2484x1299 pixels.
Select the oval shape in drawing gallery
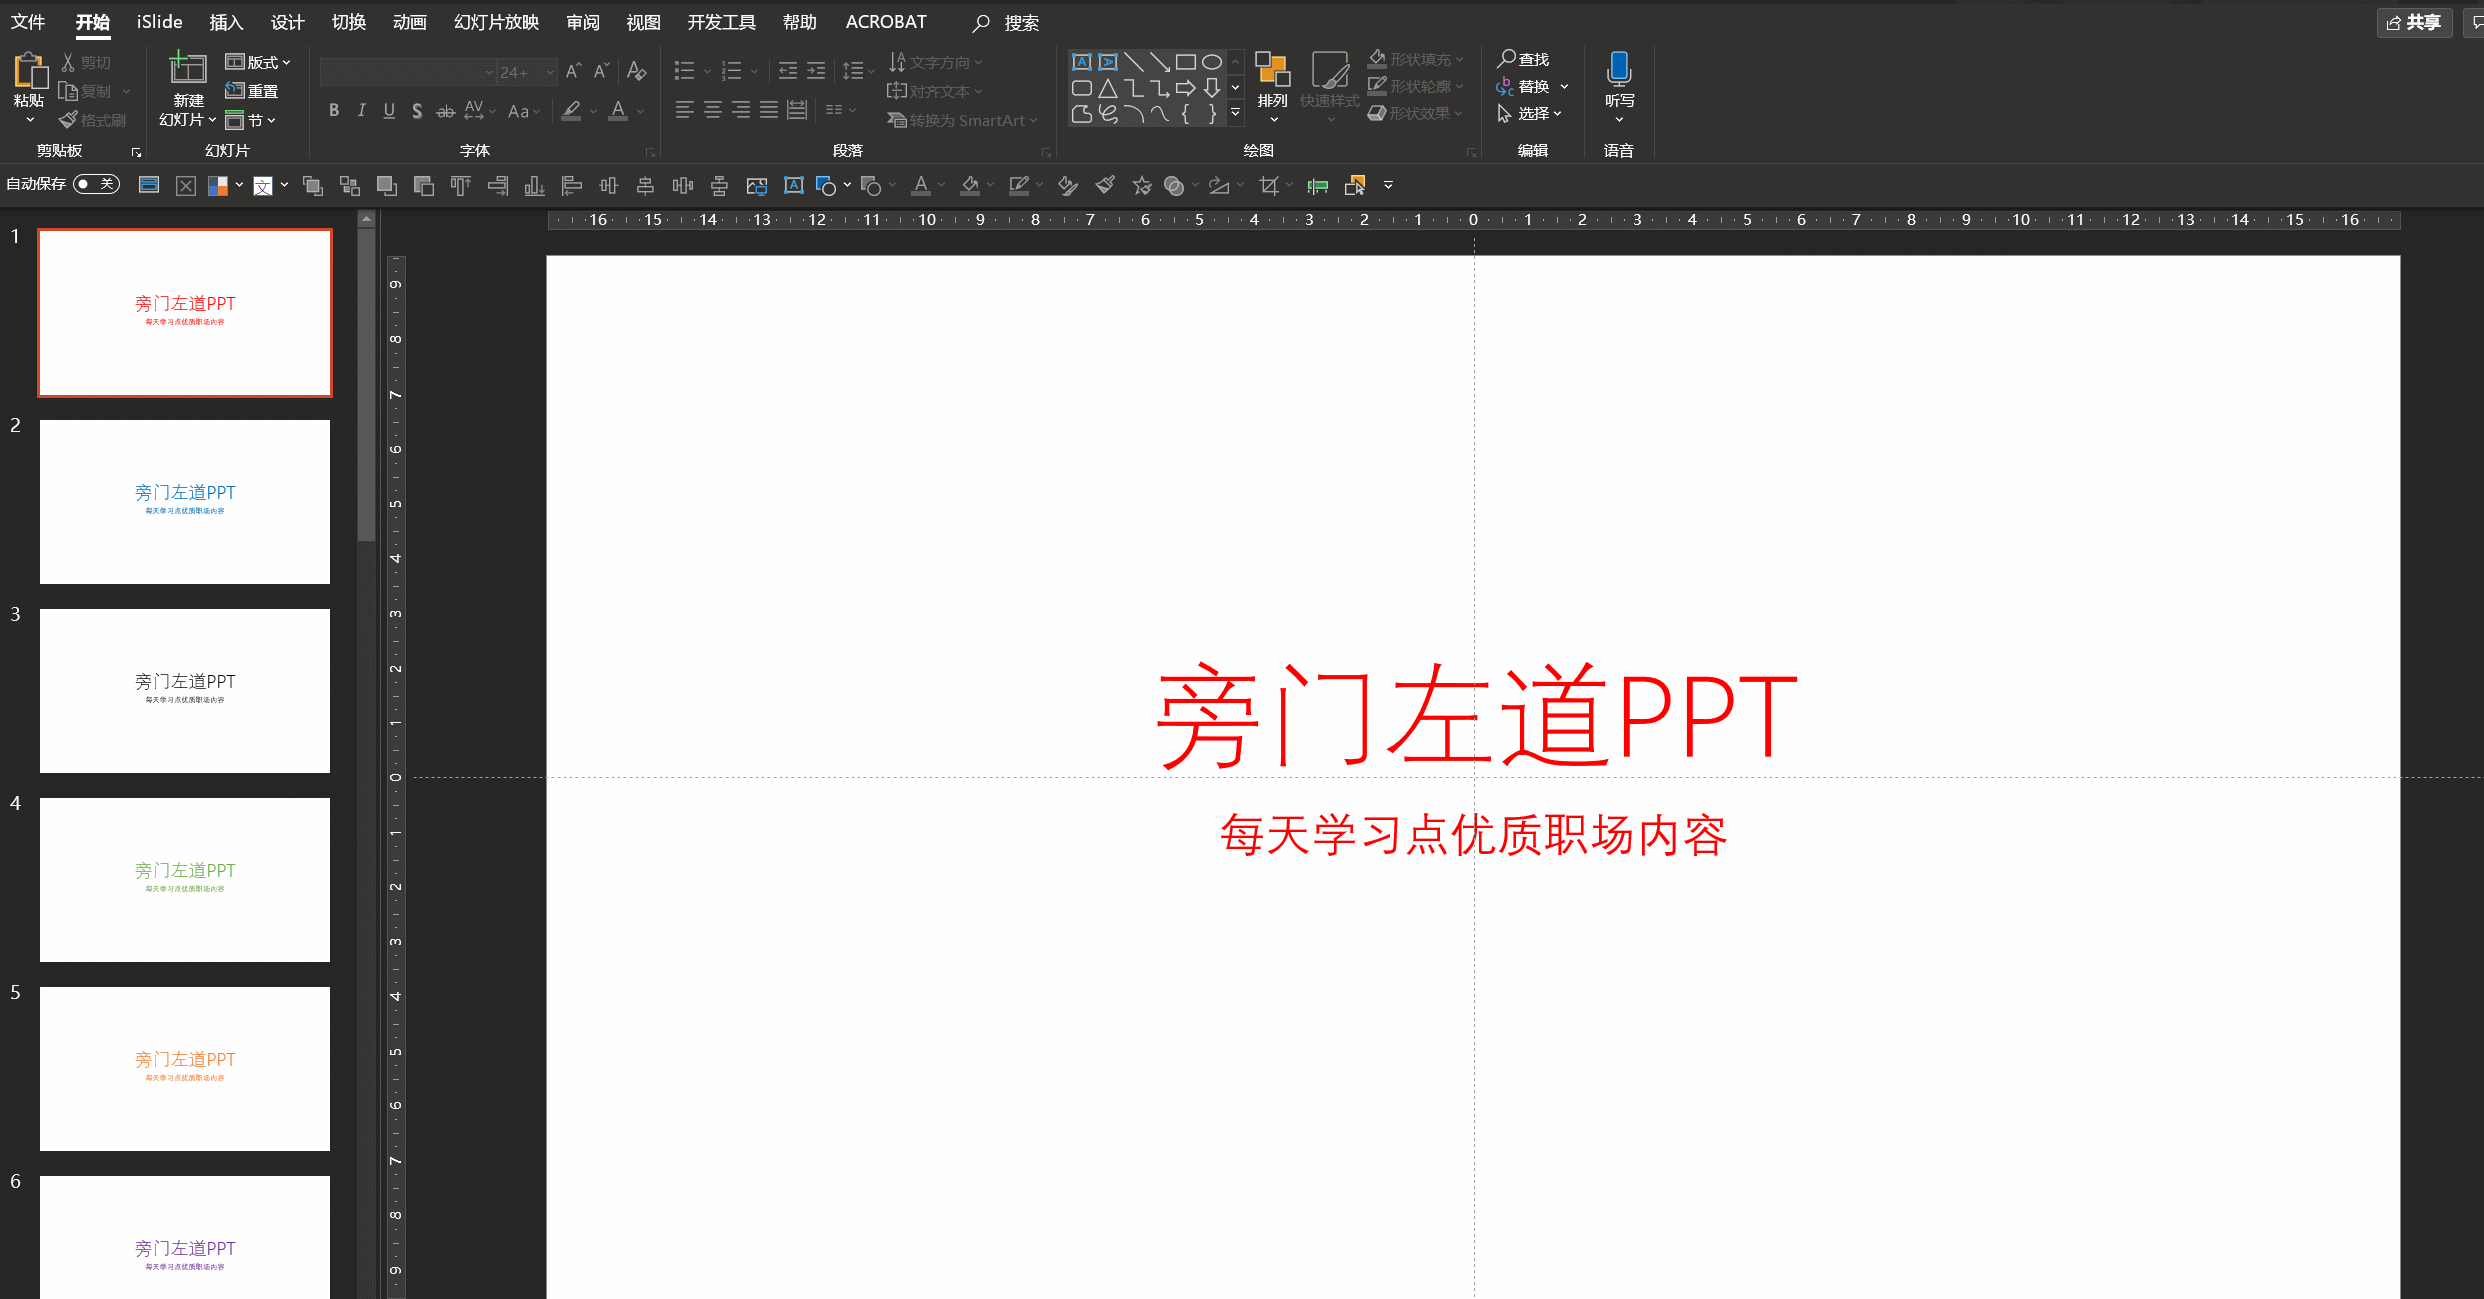coord(1211,62)
